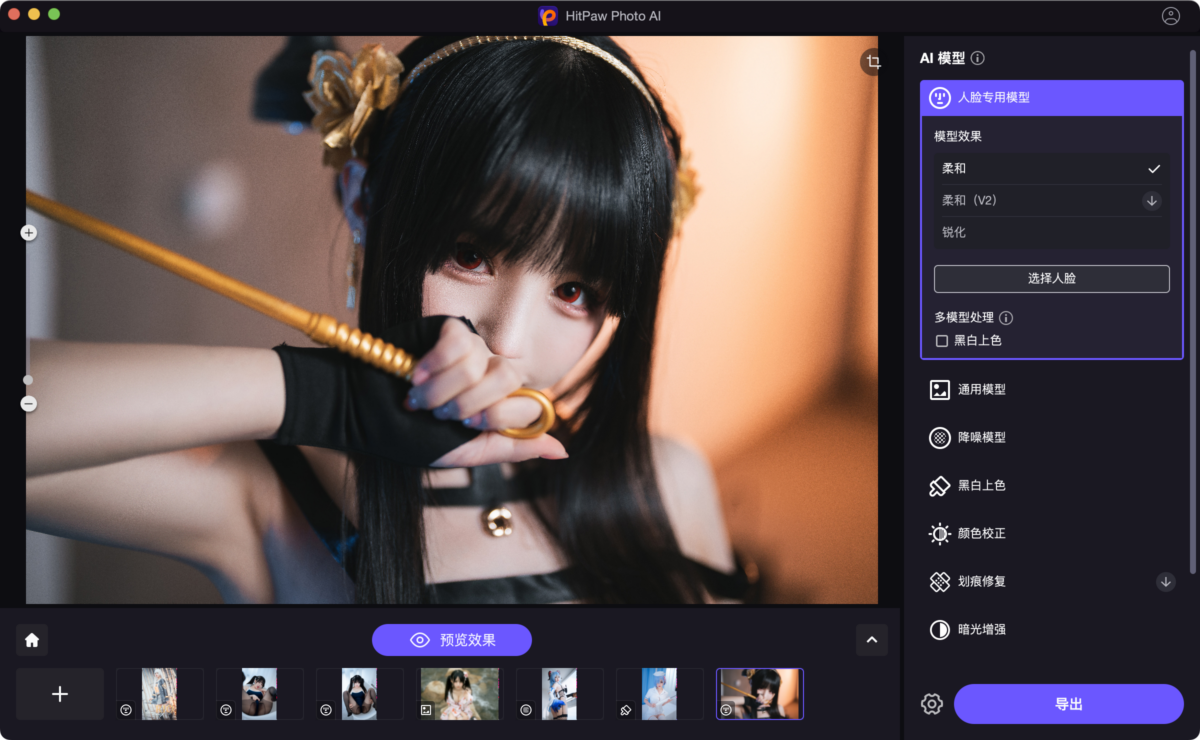Click the paint bucket icon beside 黑白上色

[x=940, y=486]
